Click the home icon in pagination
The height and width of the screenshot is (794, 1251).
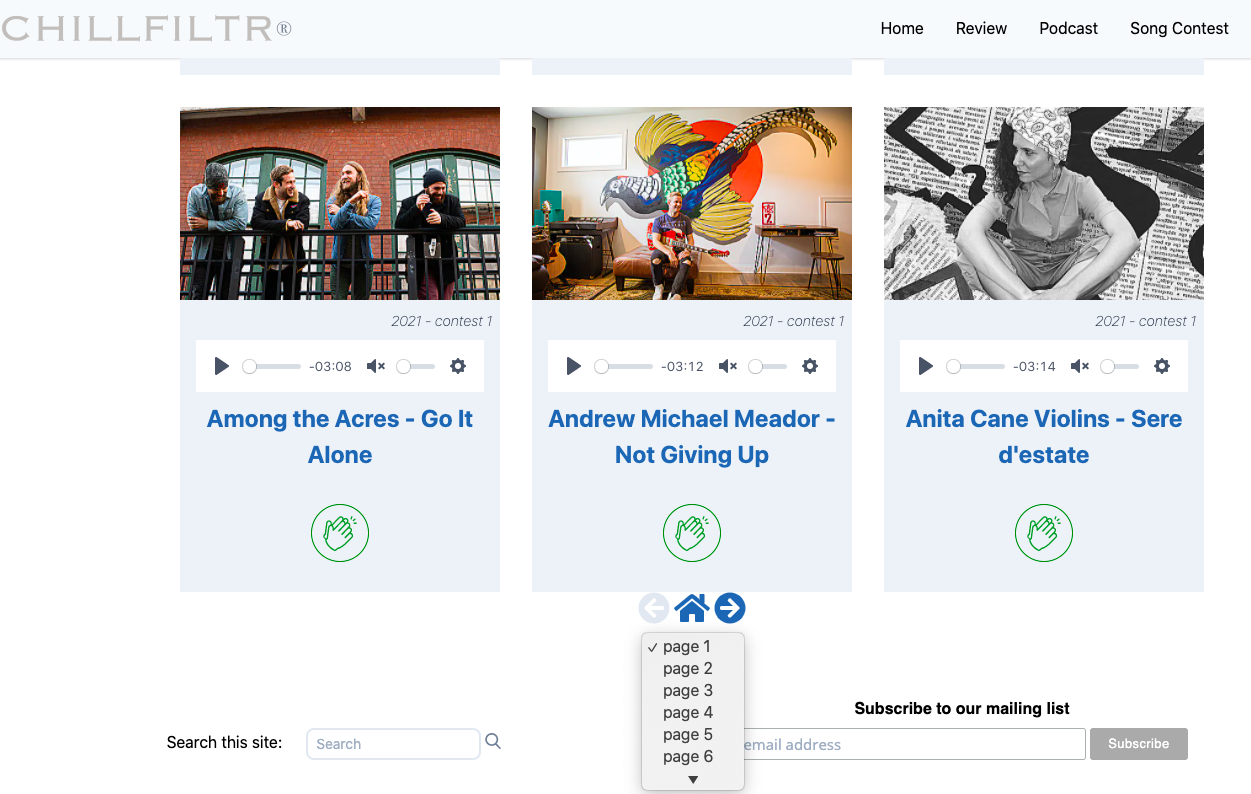(x=692, y=608)
